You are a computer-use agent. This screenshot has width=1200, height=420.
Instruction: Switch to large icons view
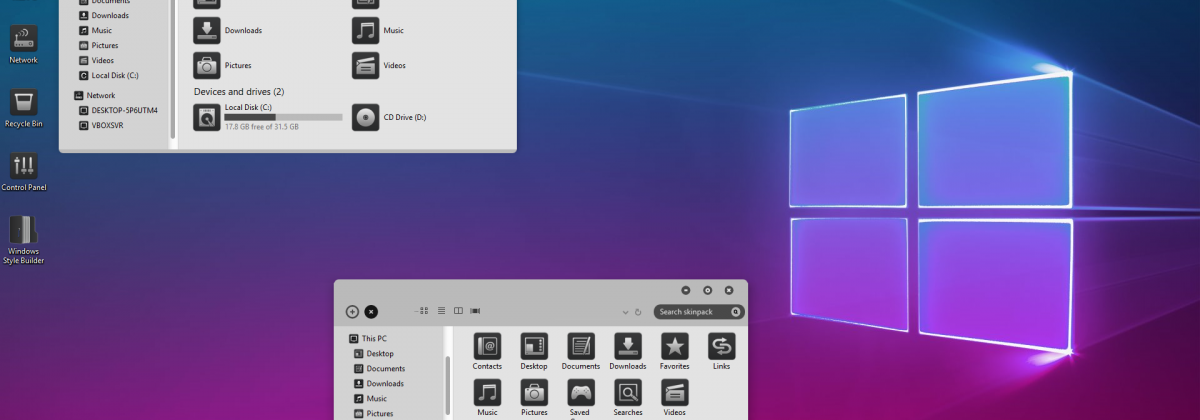pyautogui.click(x=424, y=311)
